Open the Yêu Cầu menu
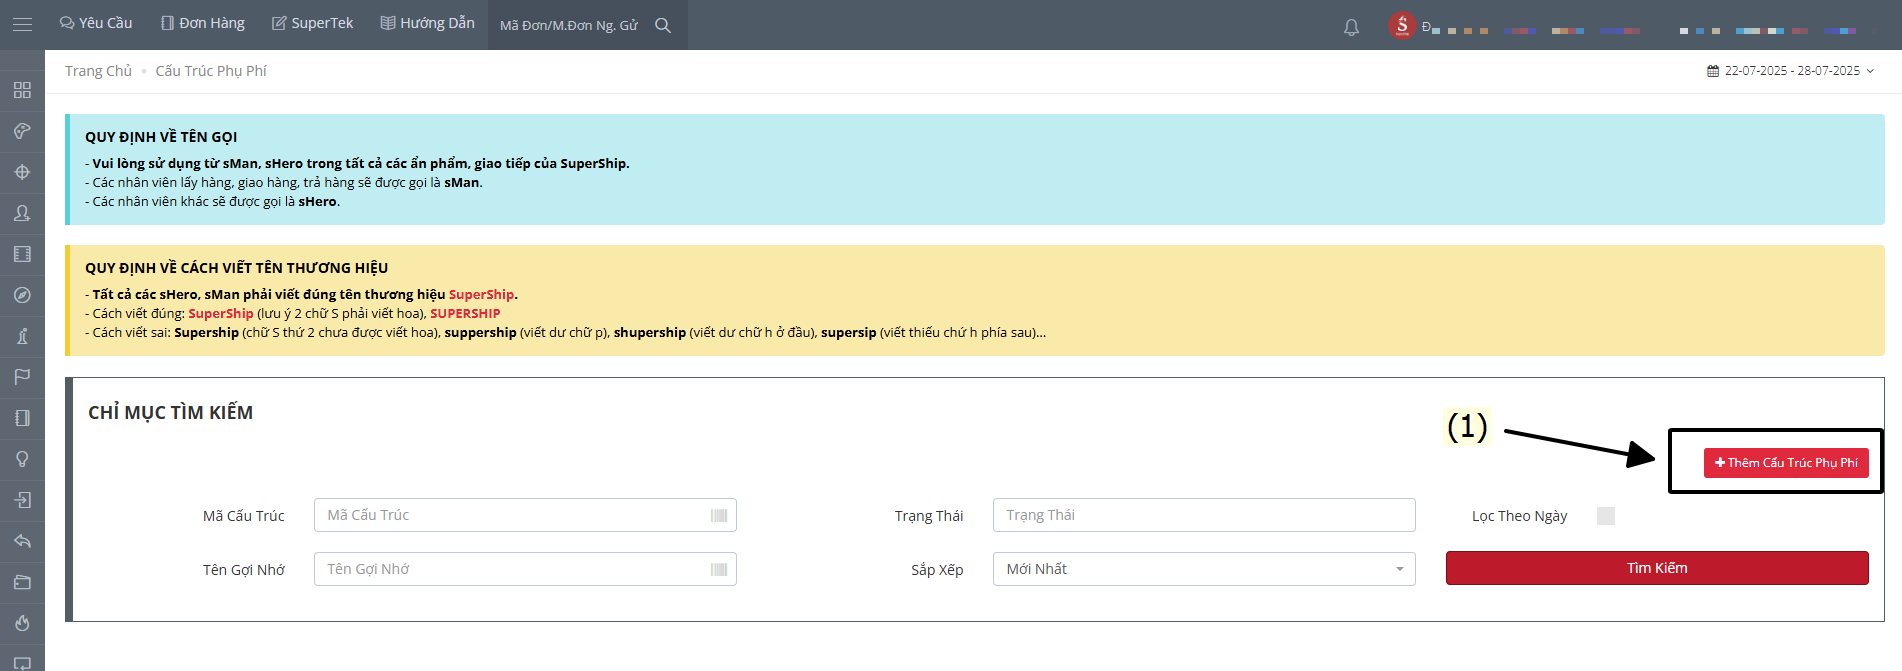This screenshot has height=671, width=1902. 96,23
